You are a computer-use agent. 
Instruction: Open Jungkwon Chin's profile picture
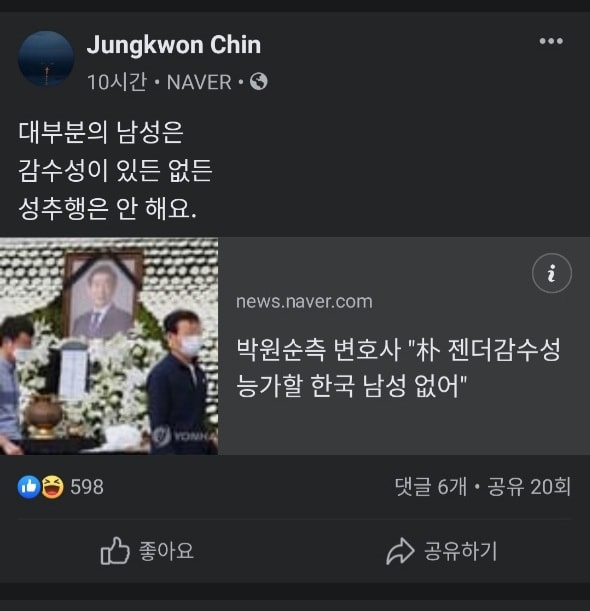[46, 59]
